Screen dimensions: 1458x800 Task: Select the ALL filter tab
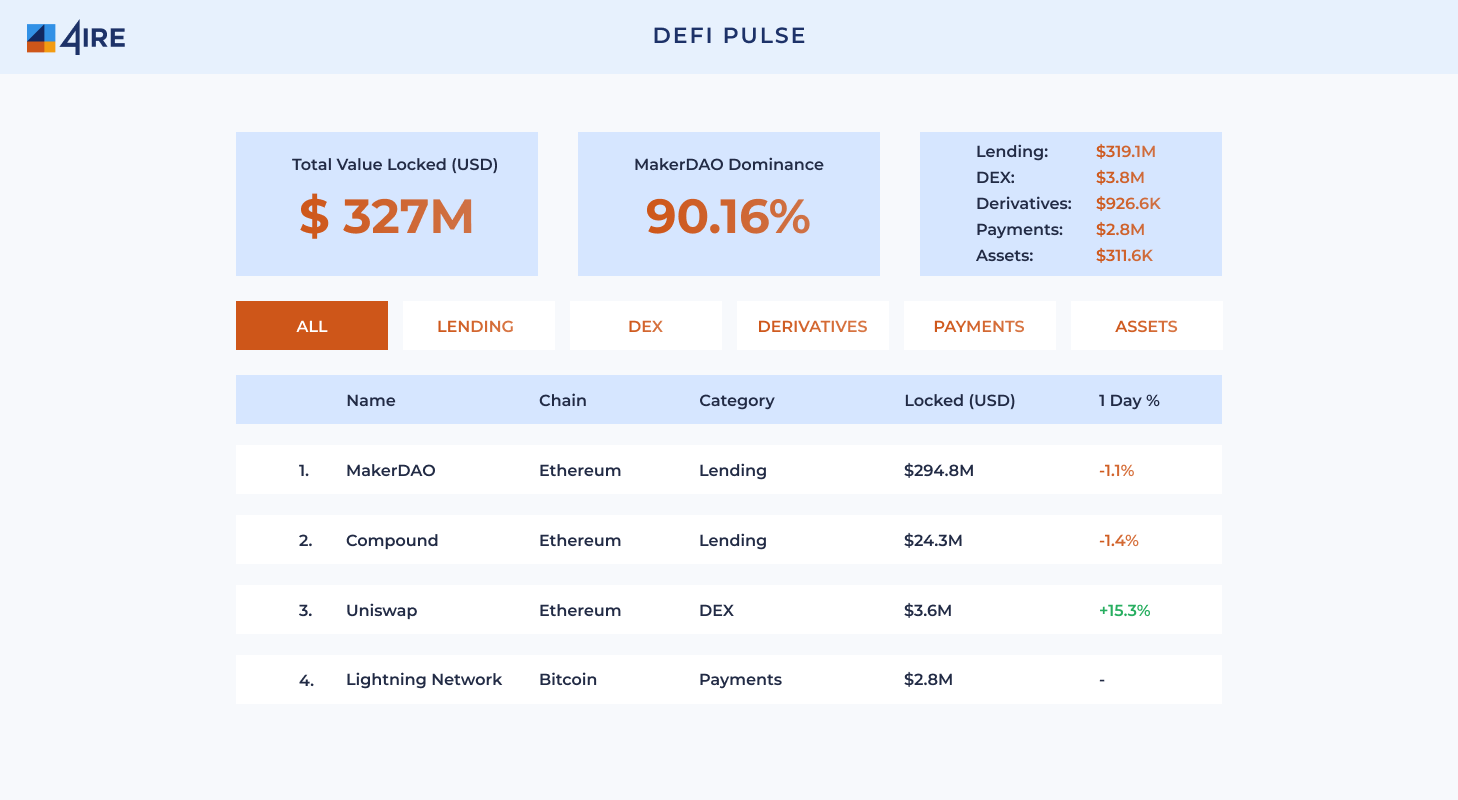click(312, 326)
